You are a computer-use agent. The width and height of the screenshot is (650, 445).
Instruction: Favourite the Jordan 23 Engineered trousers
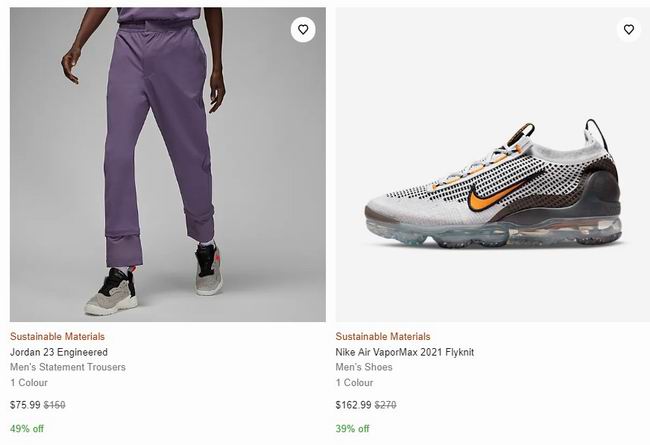[303, 30]
